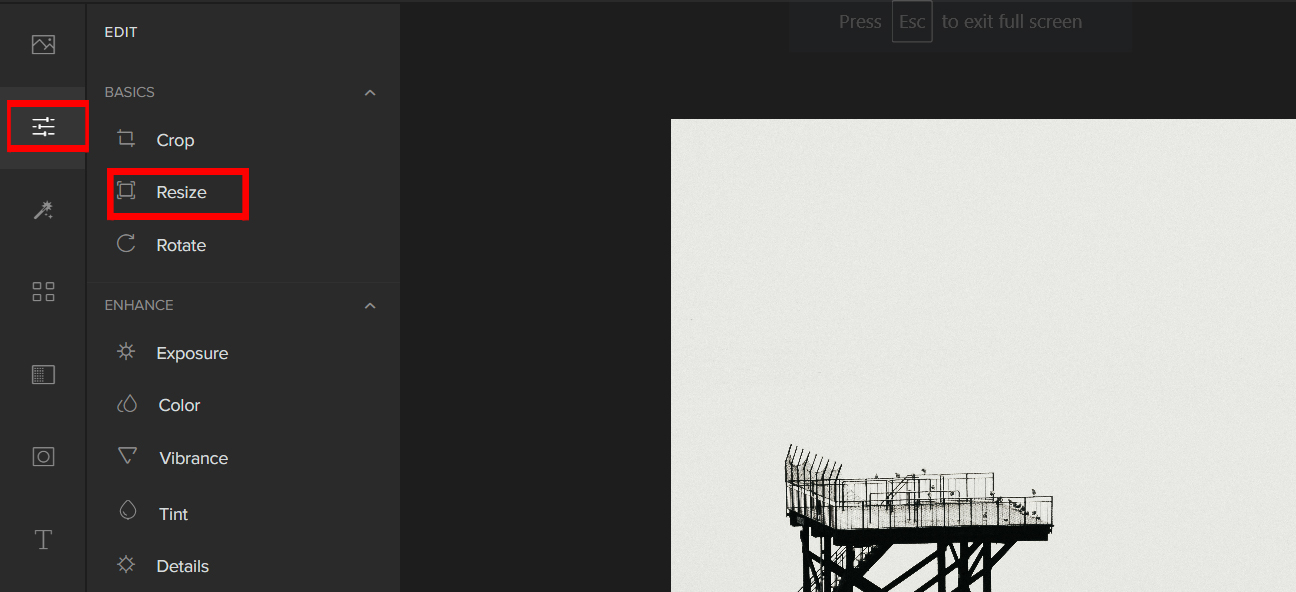Viewport: 1296px width, 592px height.
Task: Open the Frames sidebar icon
Action: pos(43,457)
